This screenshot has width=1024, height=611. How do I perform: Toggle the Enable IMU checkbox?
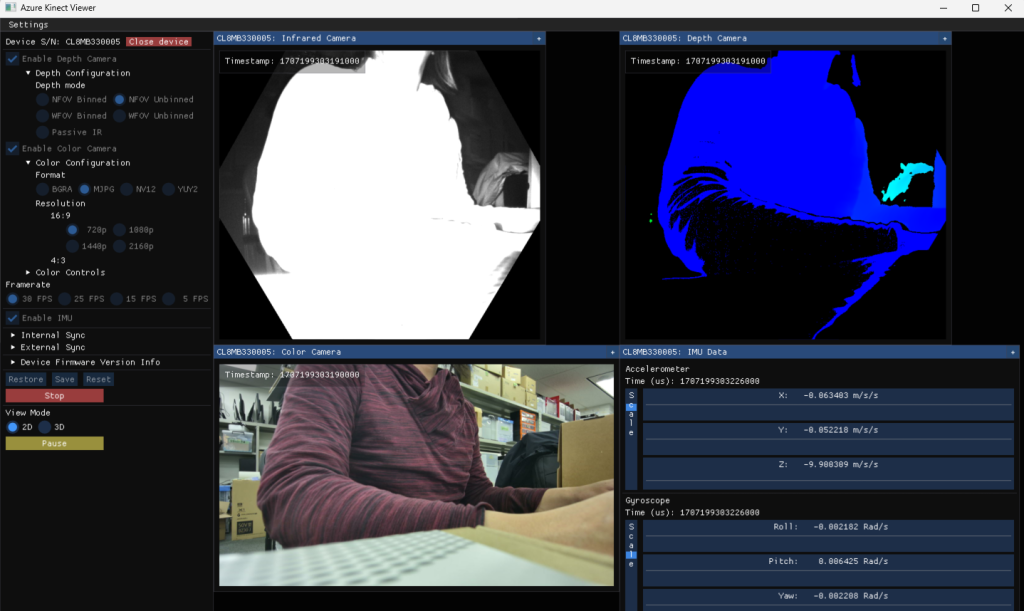coord(10,318)
